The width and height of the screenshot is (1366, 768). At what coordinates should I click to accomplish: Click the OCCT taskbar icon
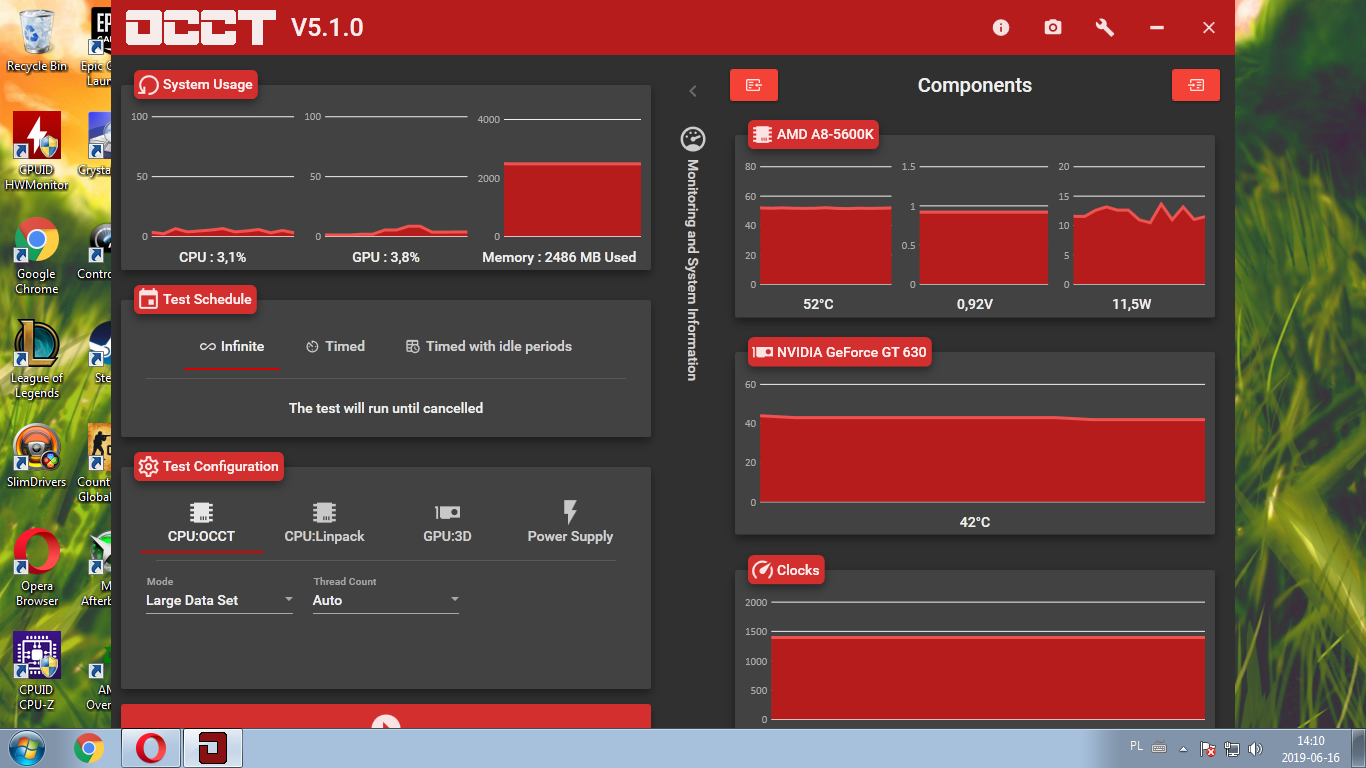214,748
